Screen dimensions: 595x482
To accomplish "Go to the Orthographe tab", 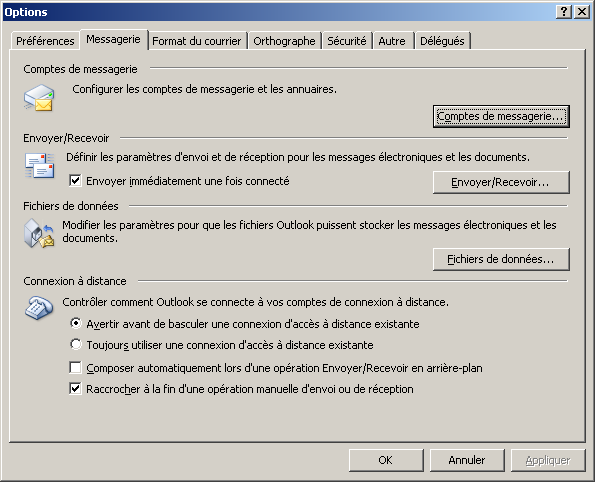I will point(284,41).
